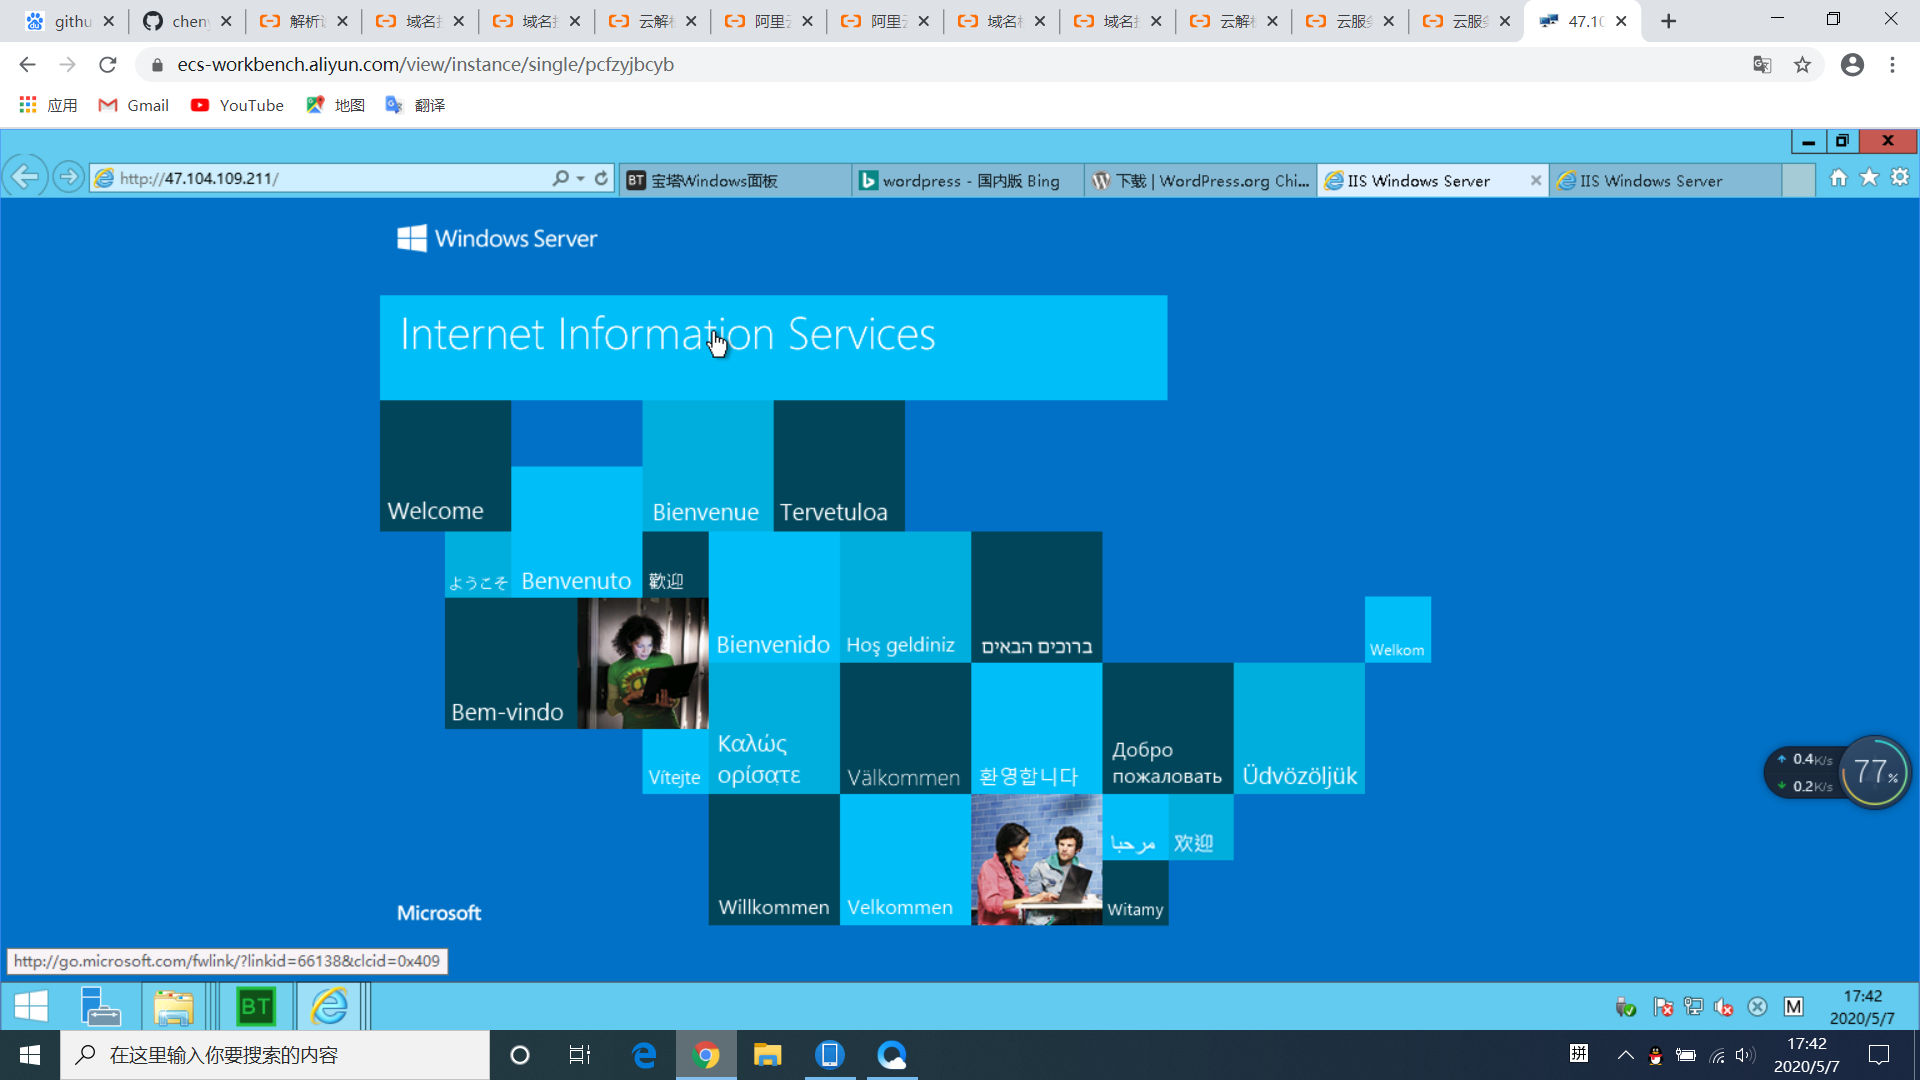Open BT panel icon in remote taskbar
This screenshot has height=1080, width=1920.
pyautogui.click(x=255, y=1006)
